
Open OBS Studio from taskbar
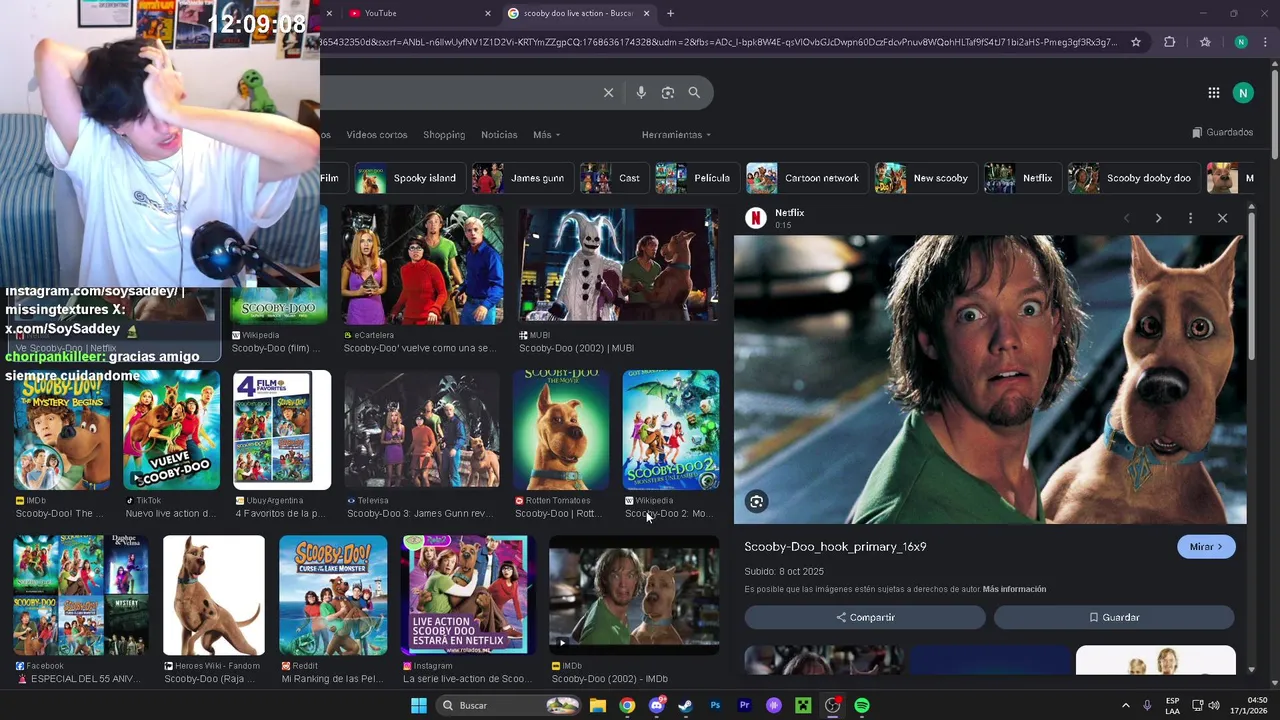[x=832, y=706]
